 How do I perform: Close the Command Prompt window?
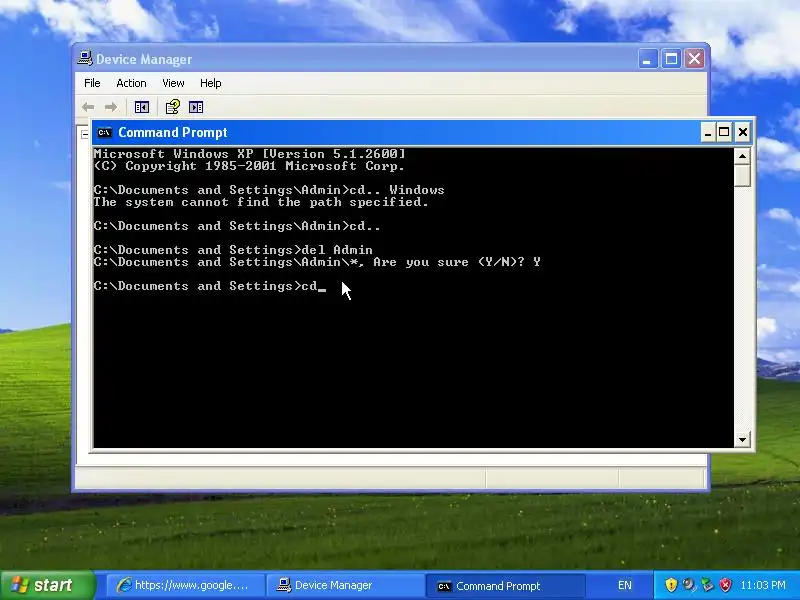click(743, 133)
